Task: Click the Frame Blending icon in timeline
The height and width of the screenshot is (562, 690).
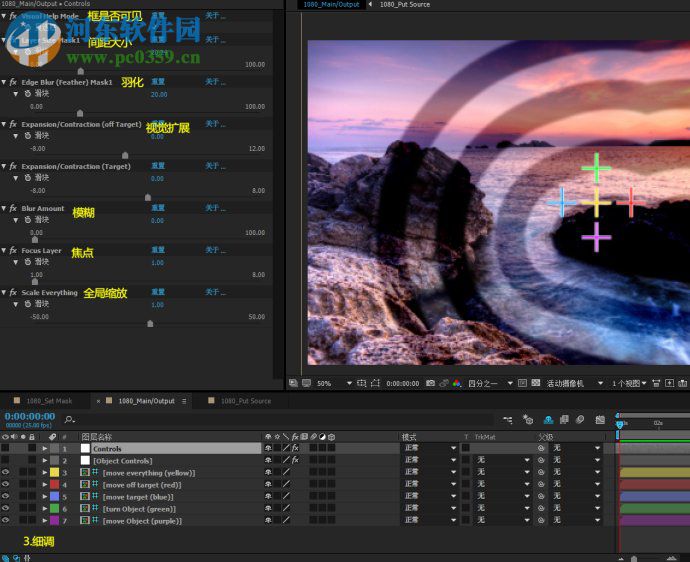Action: click(564, 420)
